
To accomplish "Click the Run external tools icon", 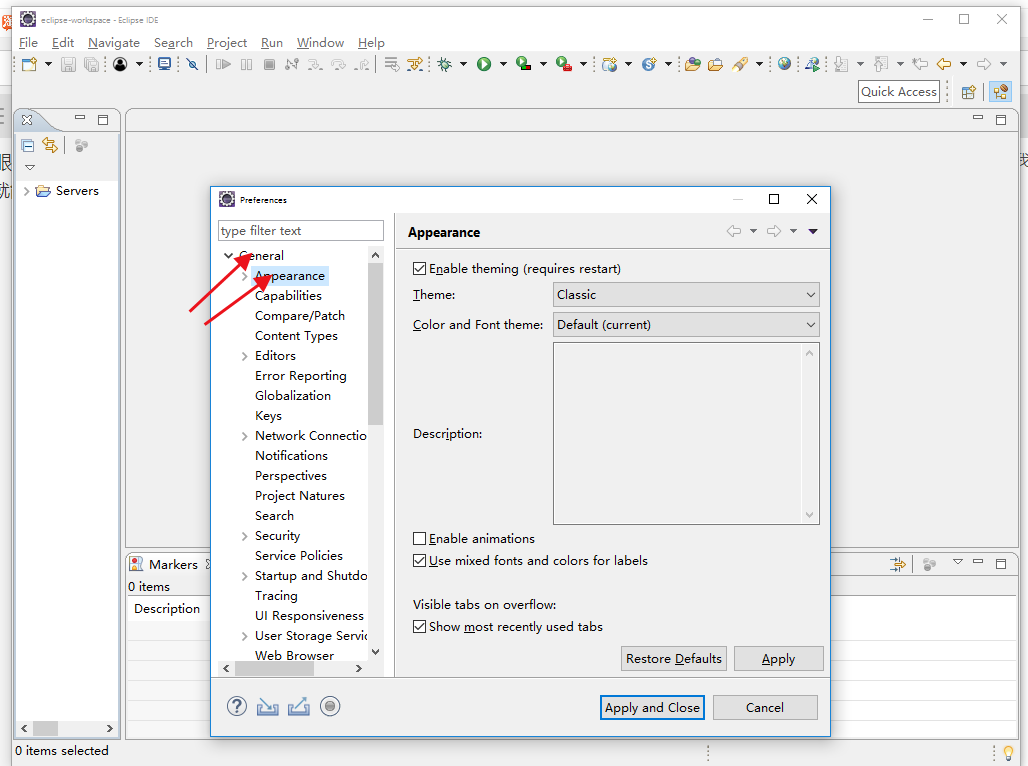I will click(x=563, y=64).
